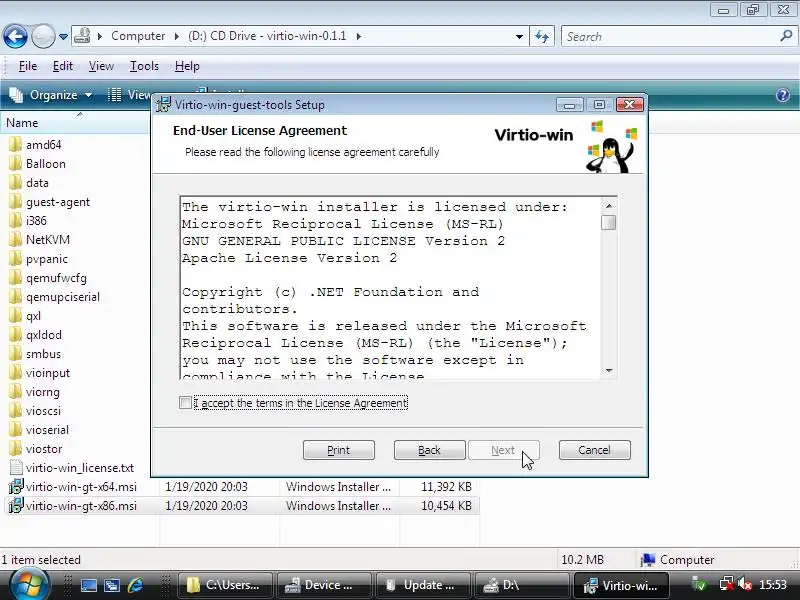The width and height of the screenshot is (800, 600).
Task: Open recent pages dropdown arrow
Action: pyautogui.click(x=63, y=37)
